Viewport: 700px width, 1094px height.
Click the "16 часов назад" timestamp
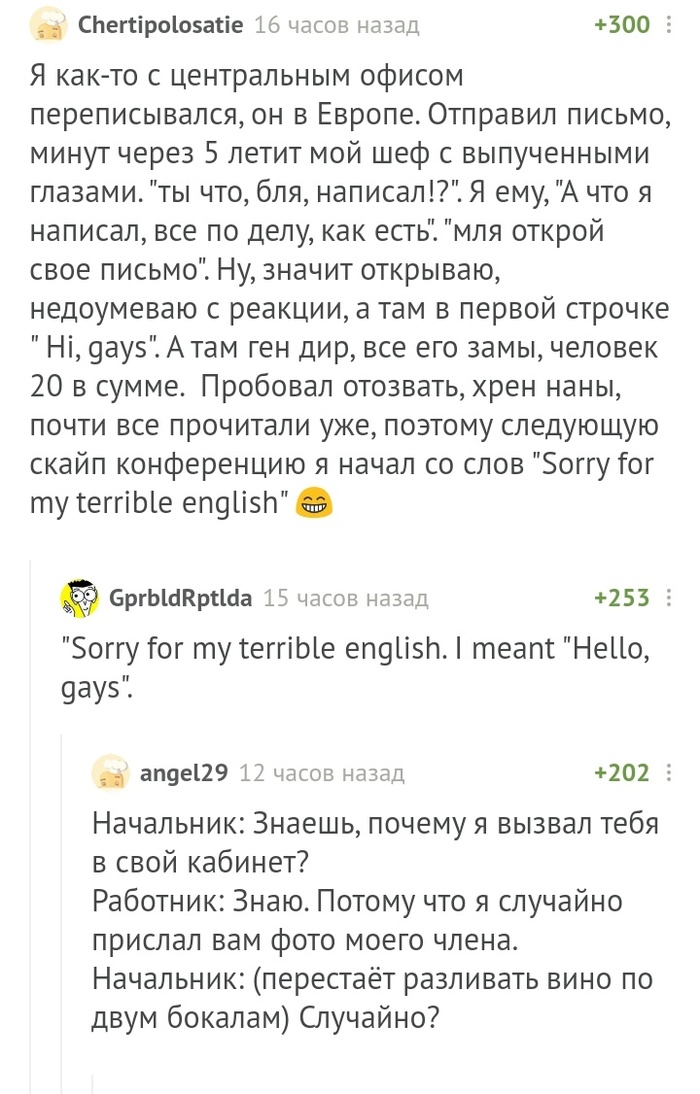(337, 26)
